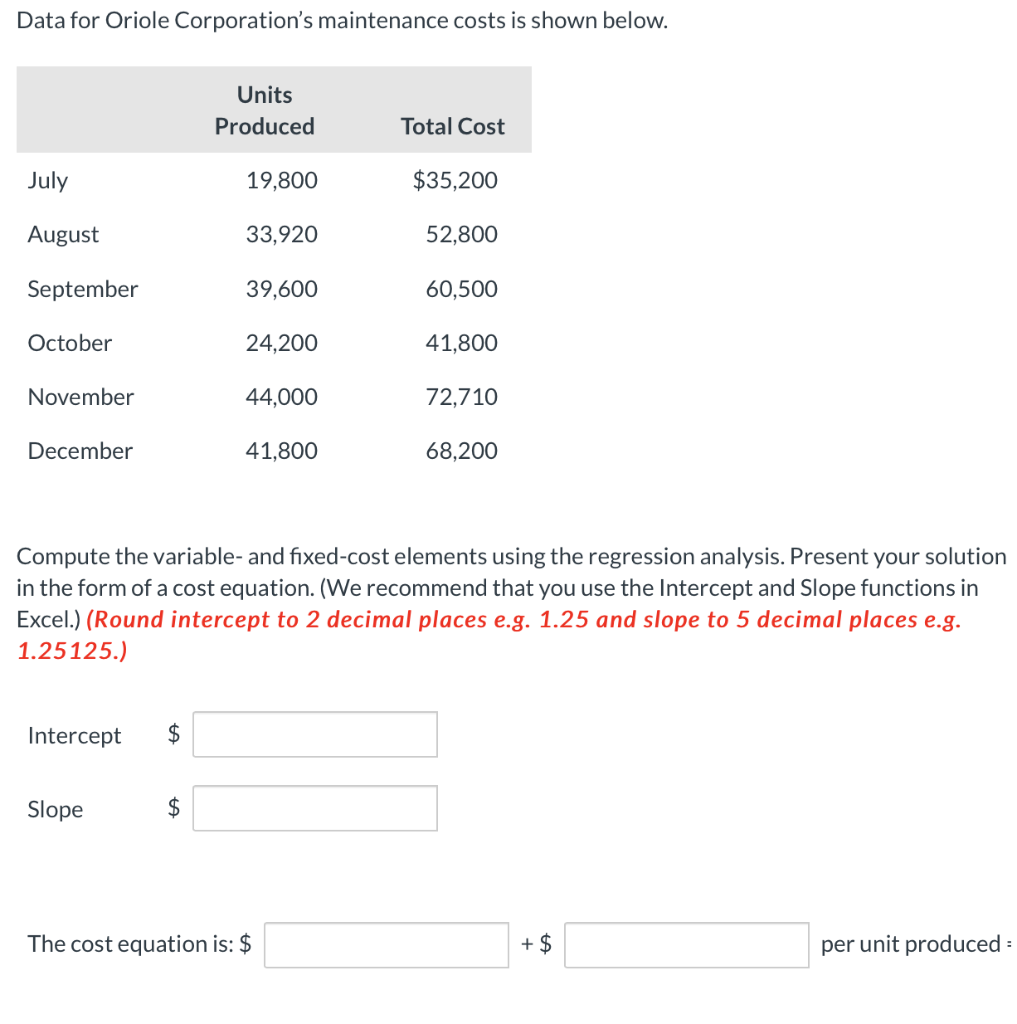The width and height of the screenshot is (1017, 1024).
Task: Select the Total Cost column header
Action: coord(452,126)
